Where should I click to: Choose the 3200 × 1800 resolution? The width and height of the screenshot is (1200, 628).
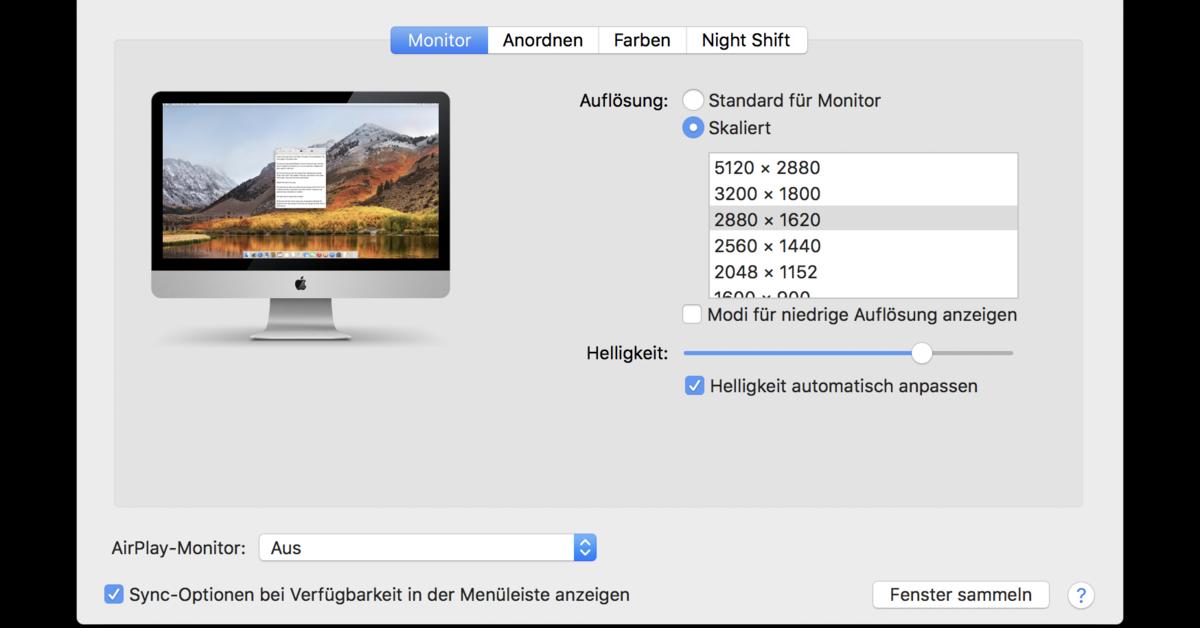coord(863,193)
